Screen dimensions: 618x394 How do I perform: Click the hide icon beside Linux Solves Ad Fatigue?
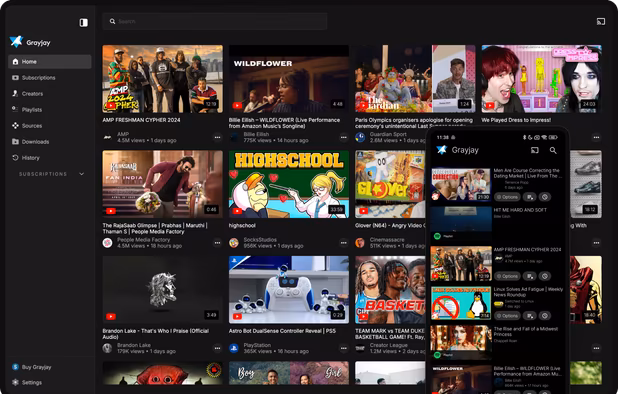pyautogui.click(x=545, y=316)
